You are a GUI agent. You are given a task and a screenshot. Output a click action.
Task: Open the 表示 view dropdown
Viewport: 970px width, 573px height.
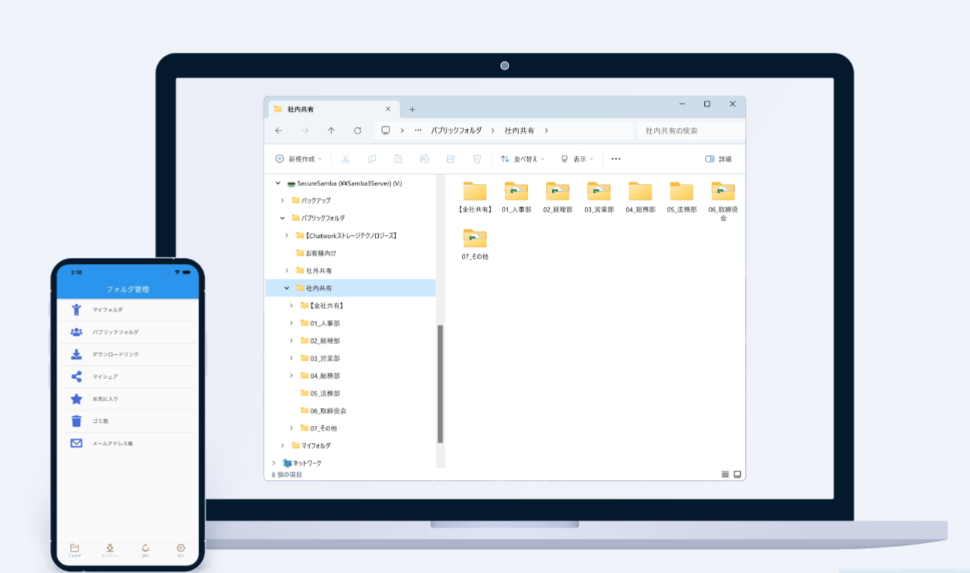point(576,159)
